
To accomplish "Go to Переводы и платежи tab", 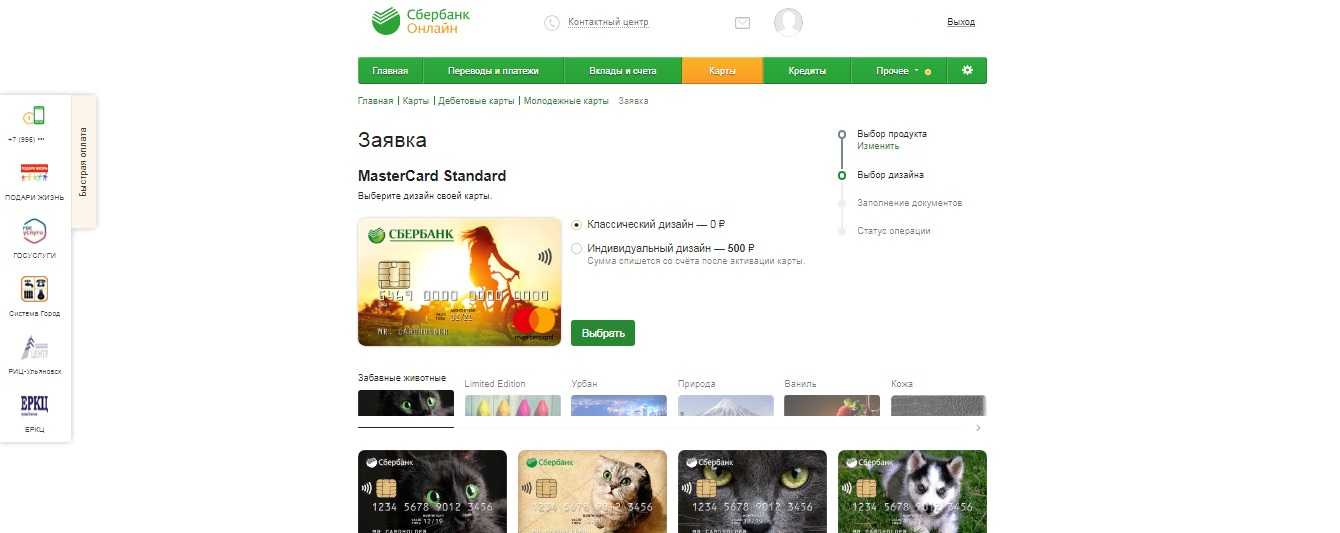I will (493, 71).
